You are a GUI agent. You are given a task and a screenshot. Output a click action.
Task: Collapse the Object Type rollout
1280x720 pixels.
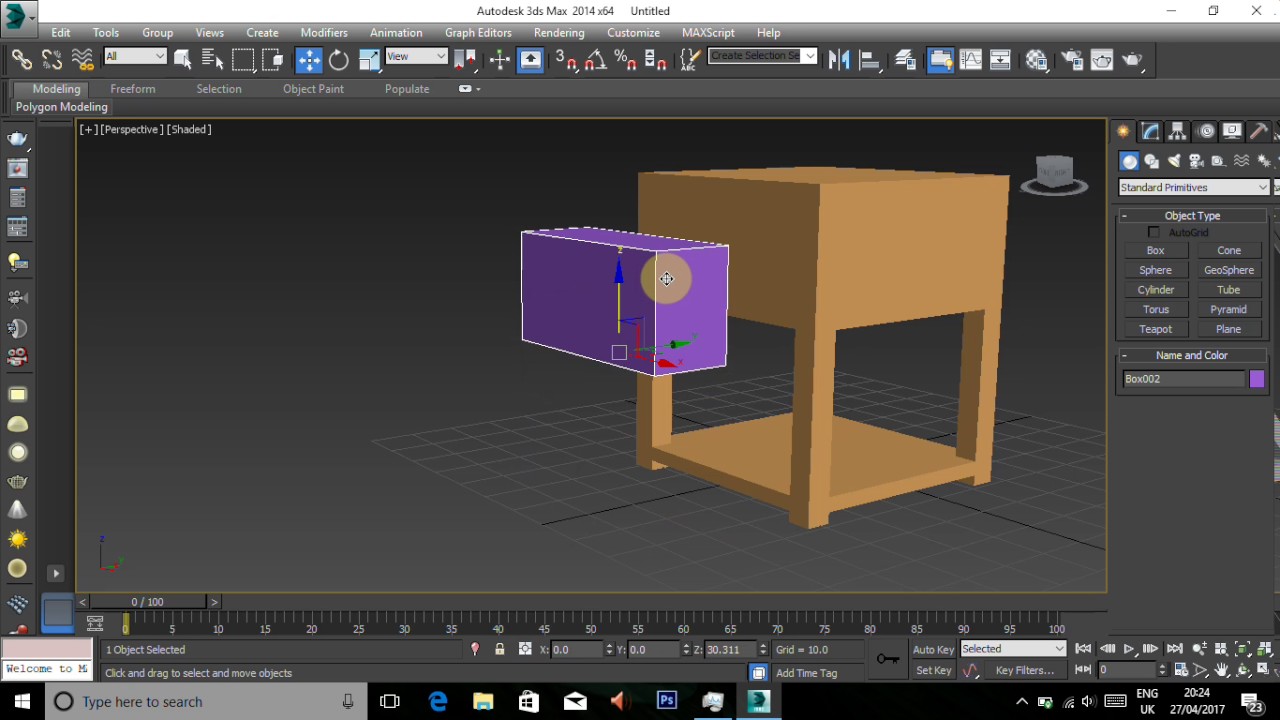(1192, 216)
